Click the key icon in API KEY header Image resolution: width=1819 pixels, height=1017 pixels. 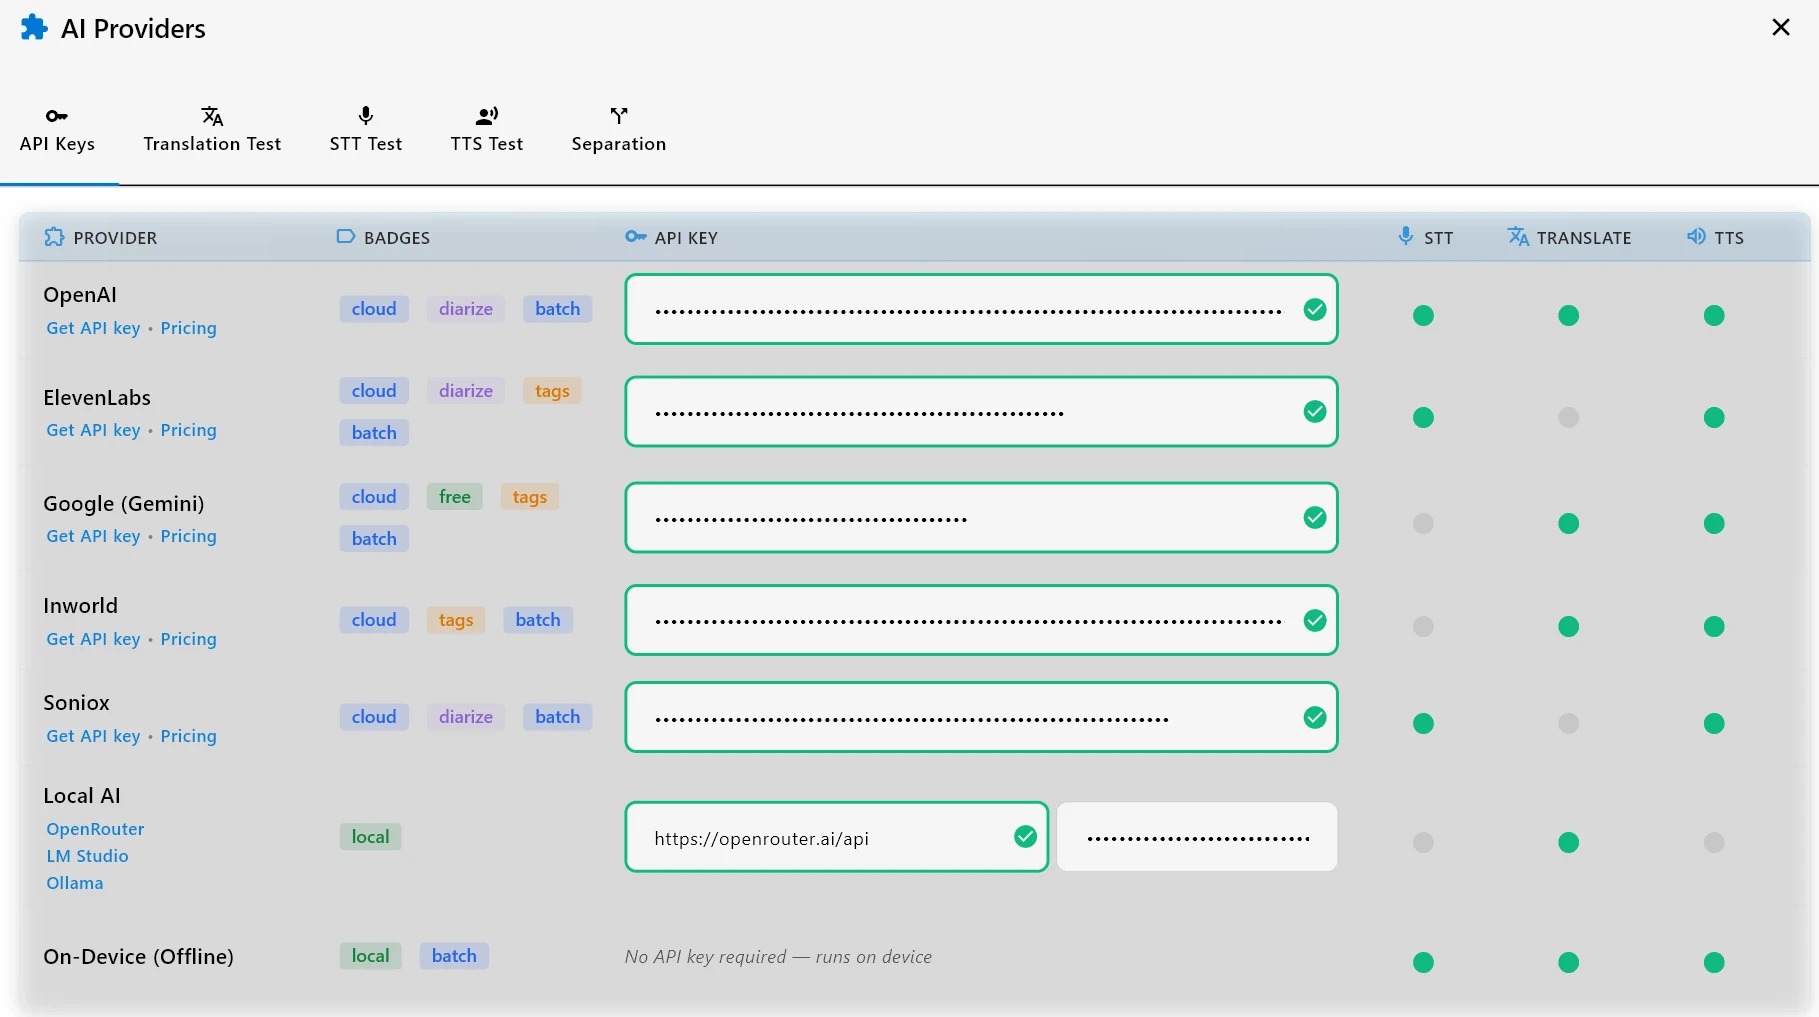point(636,237)
